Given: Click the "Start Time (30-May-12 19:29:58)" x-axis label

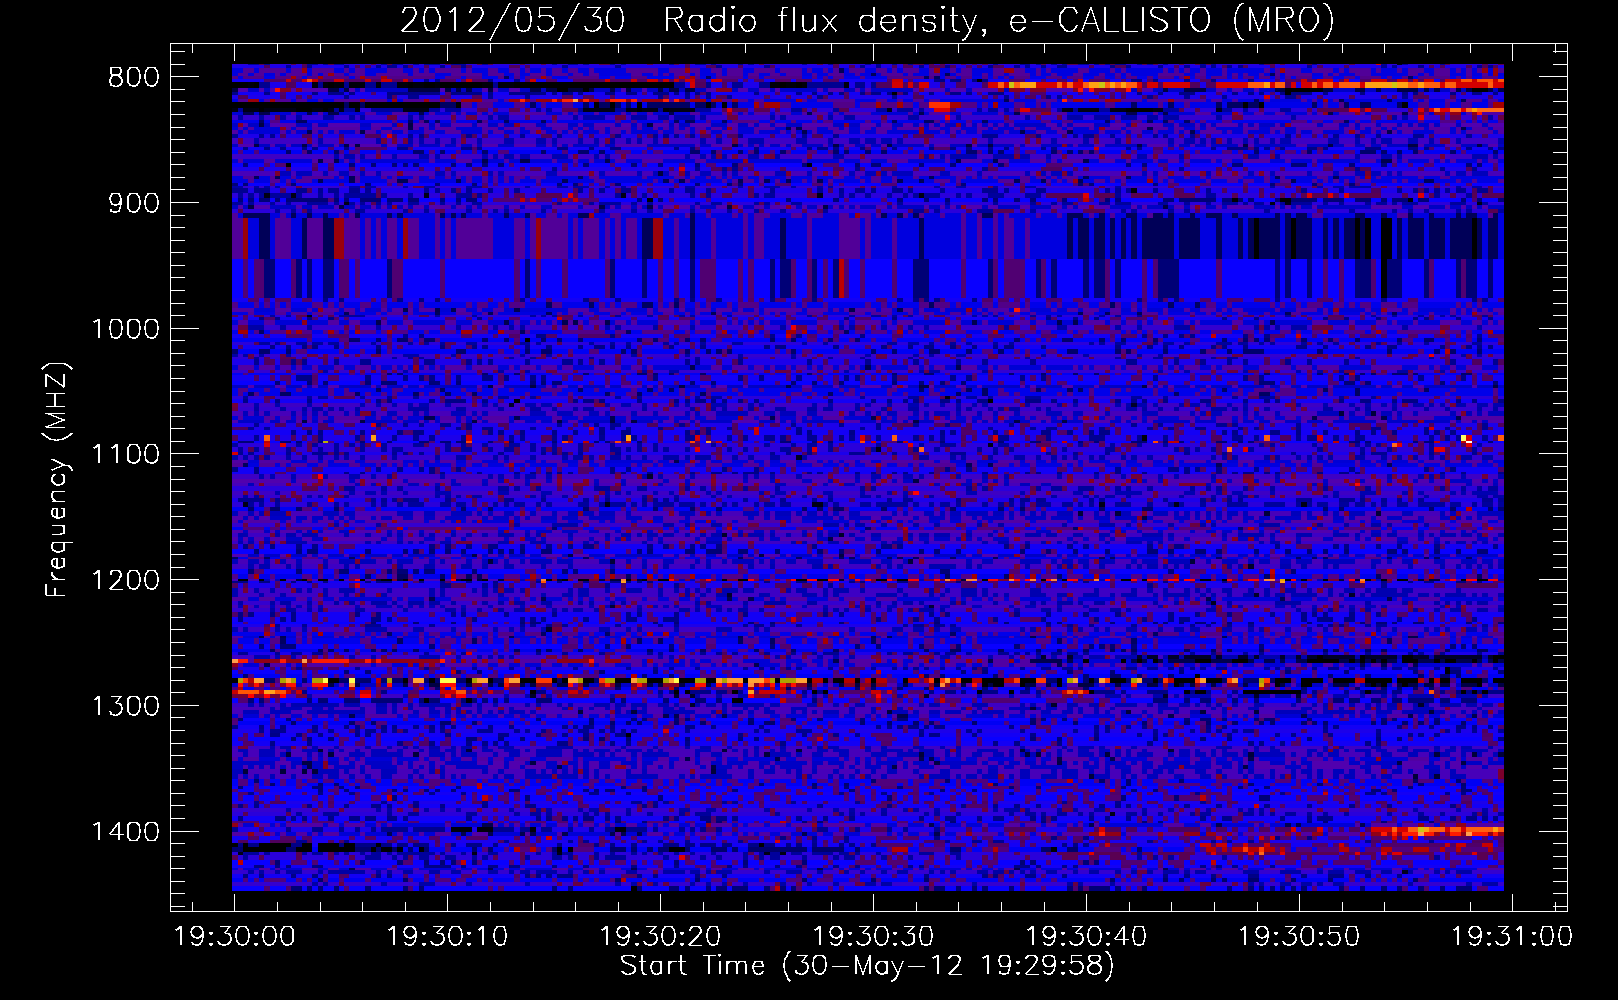Looking at the screenshot, I should tap(867, 966).
